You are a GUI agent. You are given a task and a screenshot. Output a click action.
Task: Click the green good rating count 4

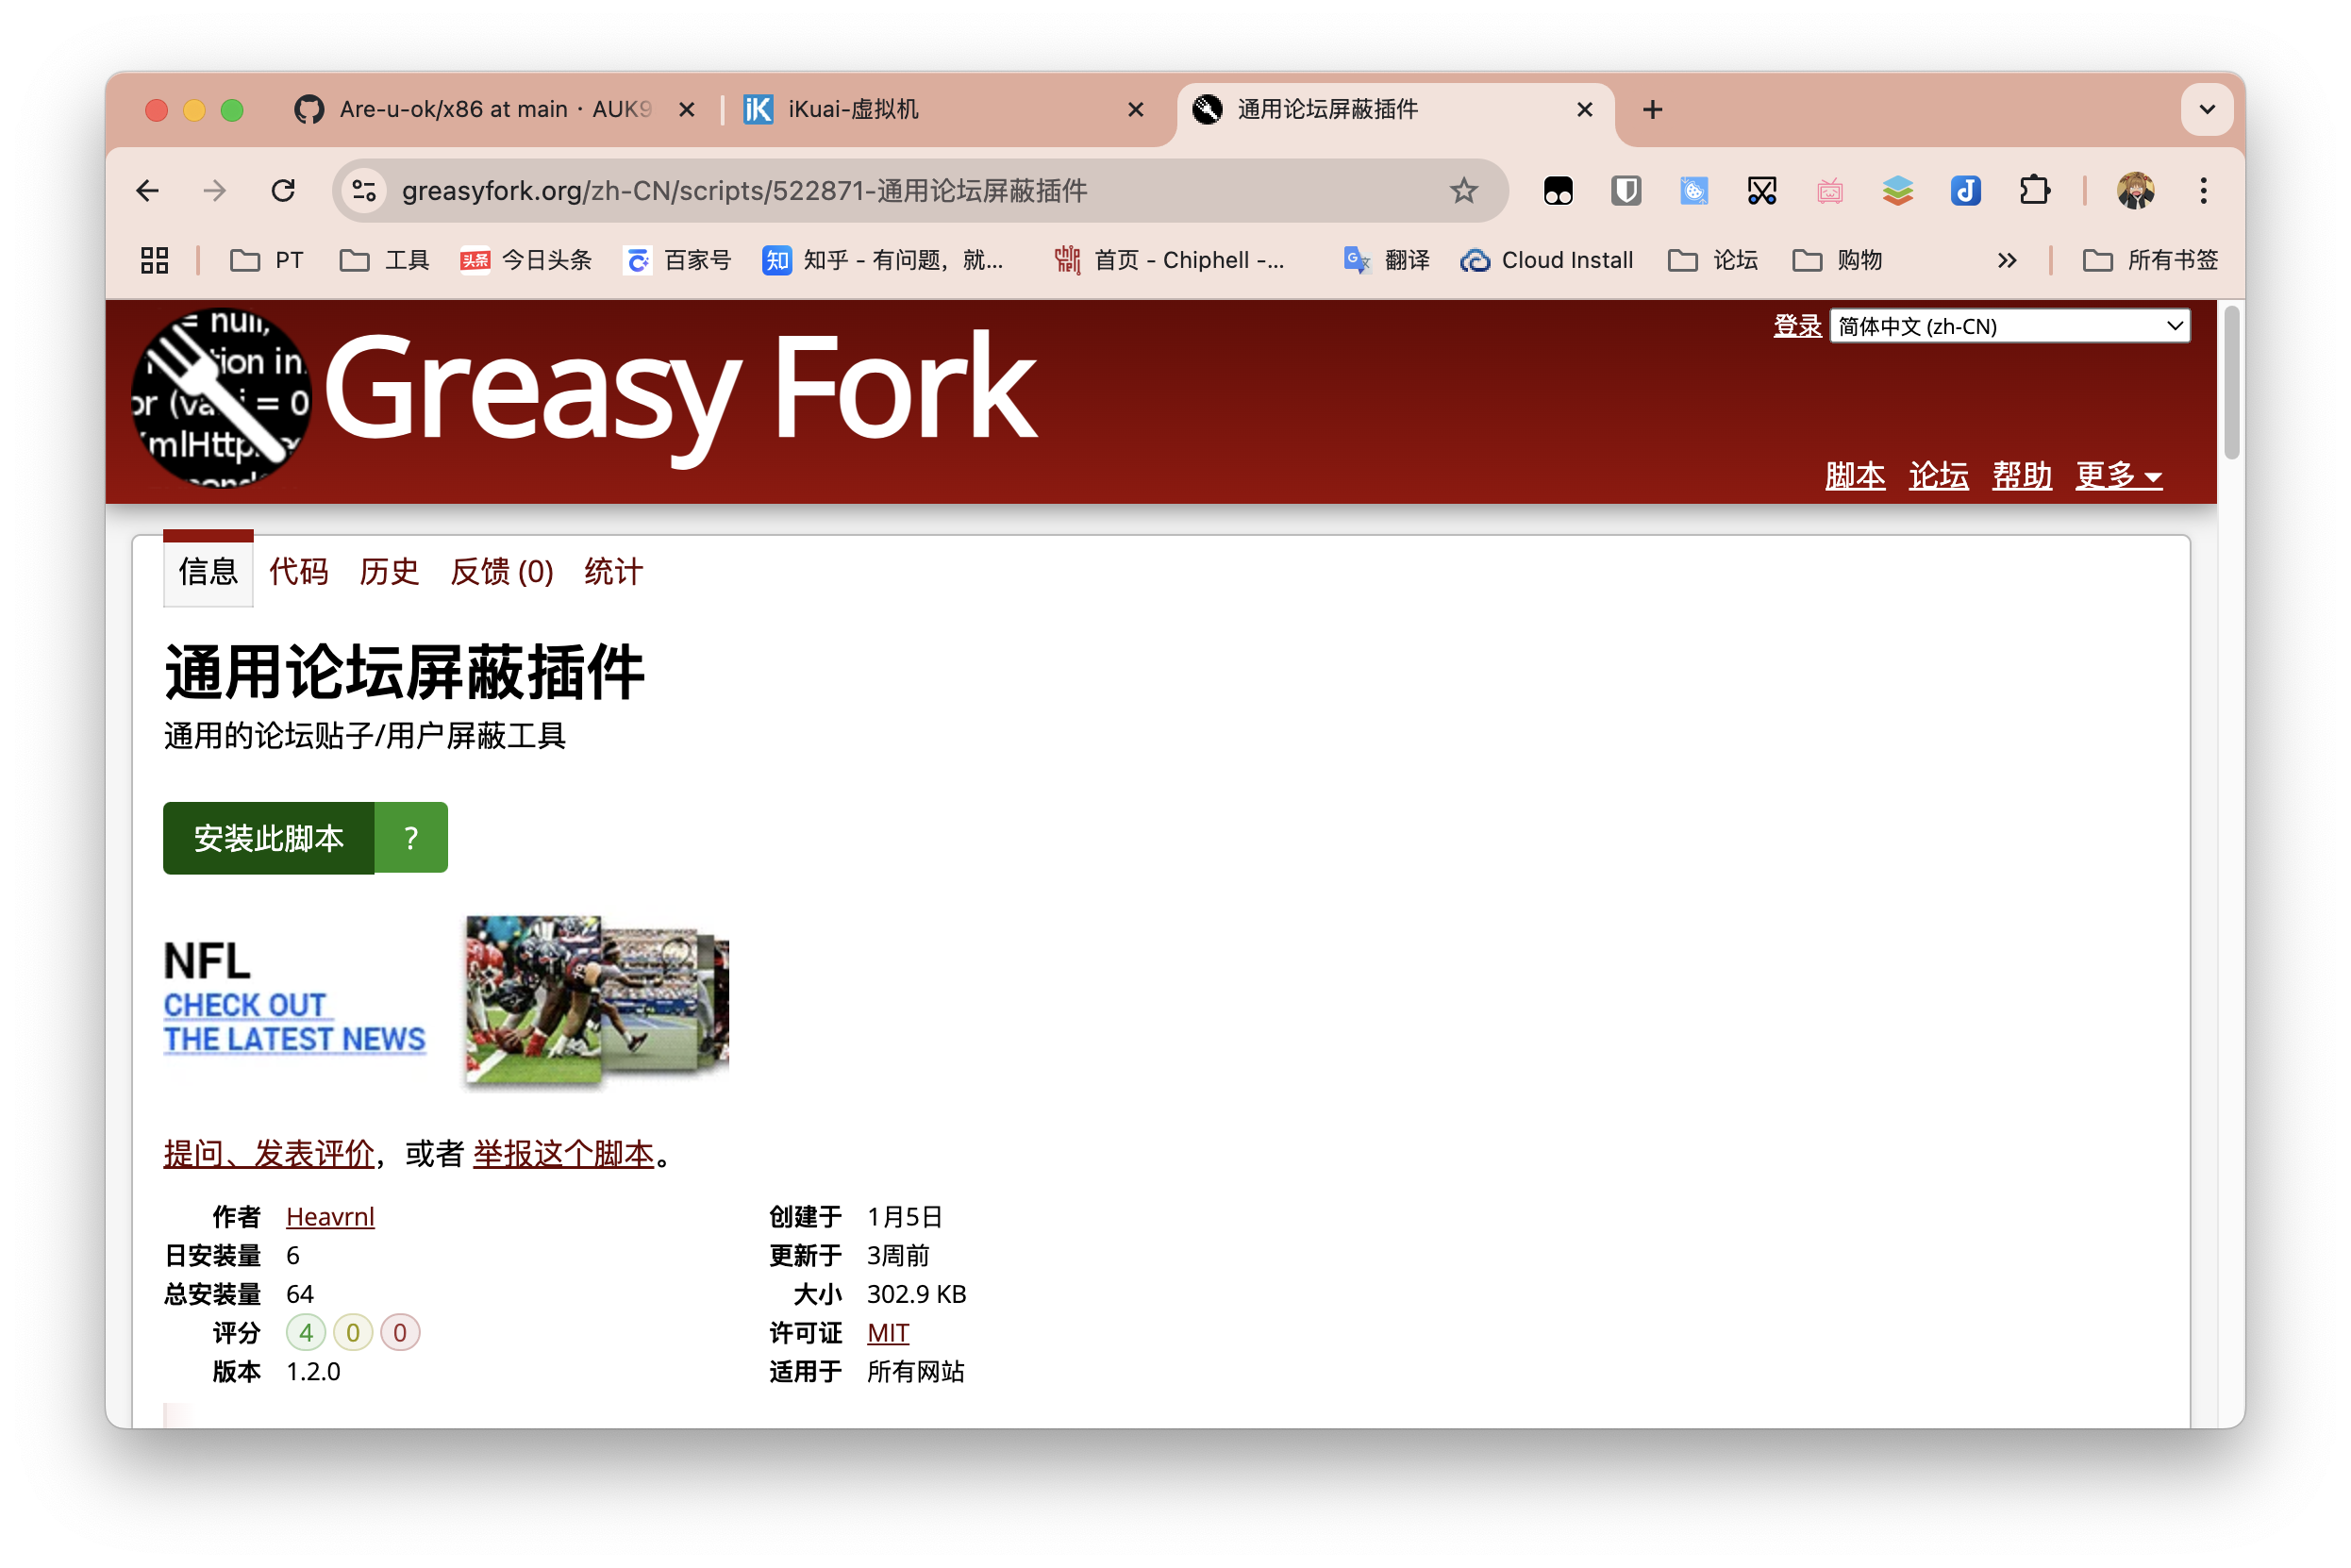[306, 1332]
